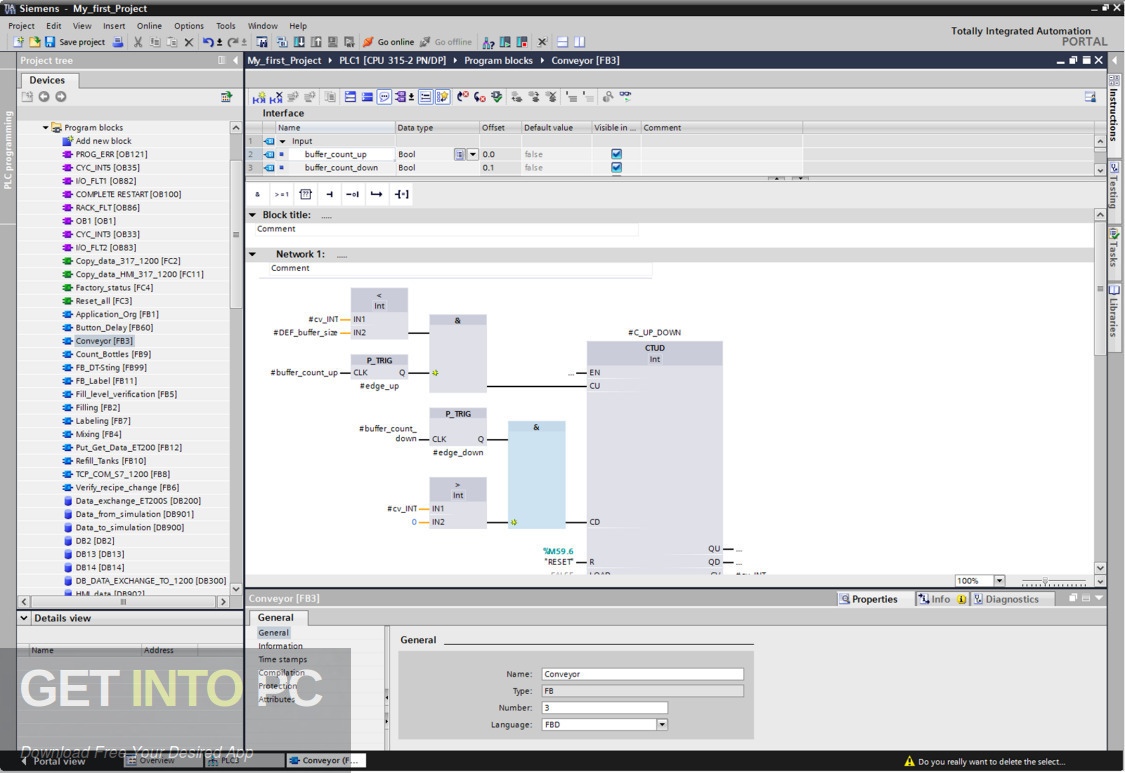The image size is (1125, 773).
Task: Select Count_Bottles [FB9] in project tree
Action: coord(113,354)
